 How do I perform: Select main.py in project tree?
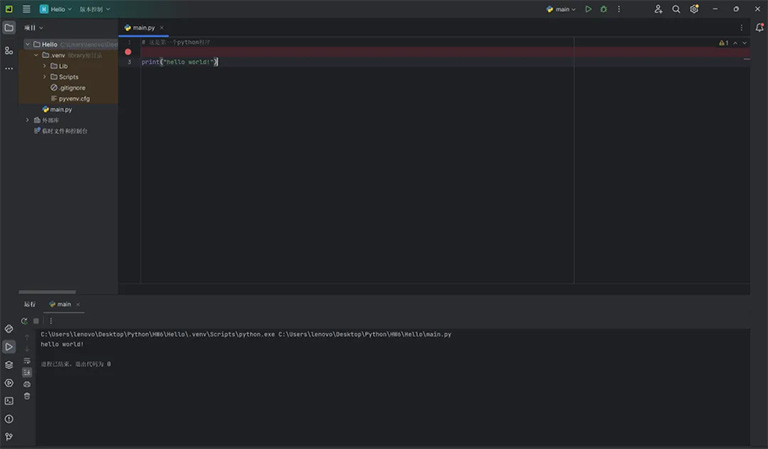tap(57, 109)
